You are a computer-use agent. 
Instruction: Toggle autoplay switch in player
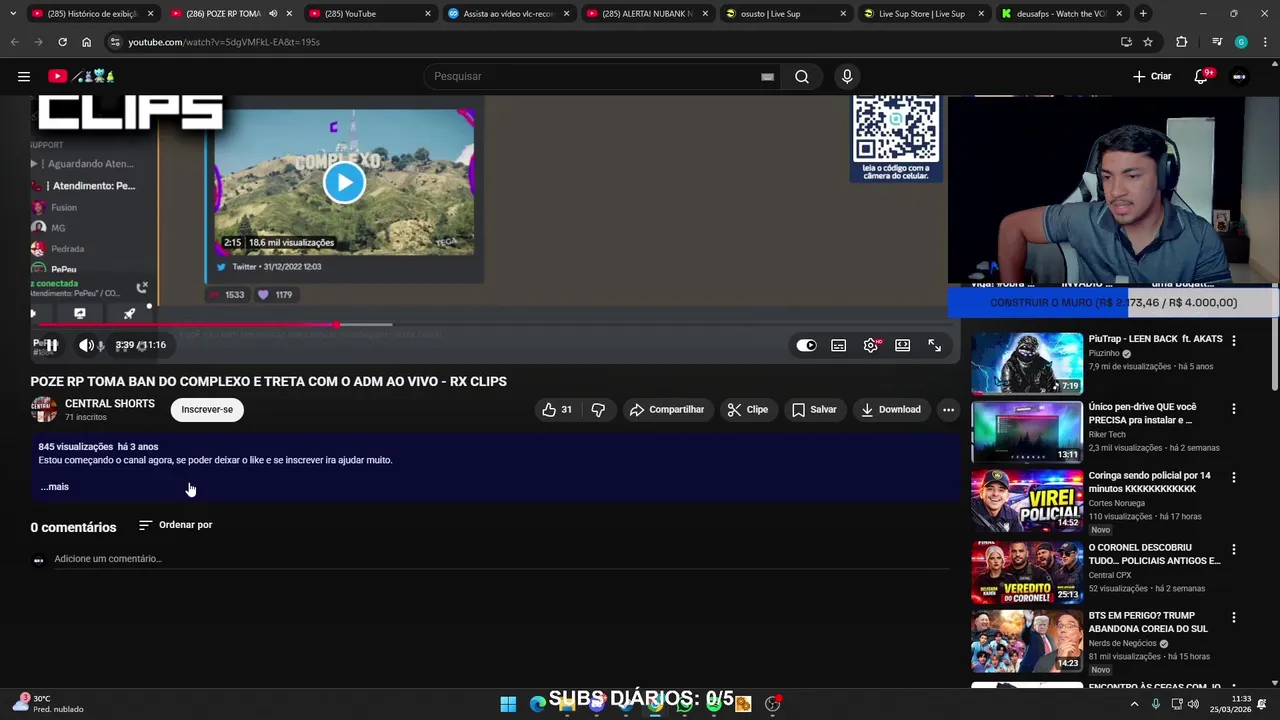(x=806, y=345)
